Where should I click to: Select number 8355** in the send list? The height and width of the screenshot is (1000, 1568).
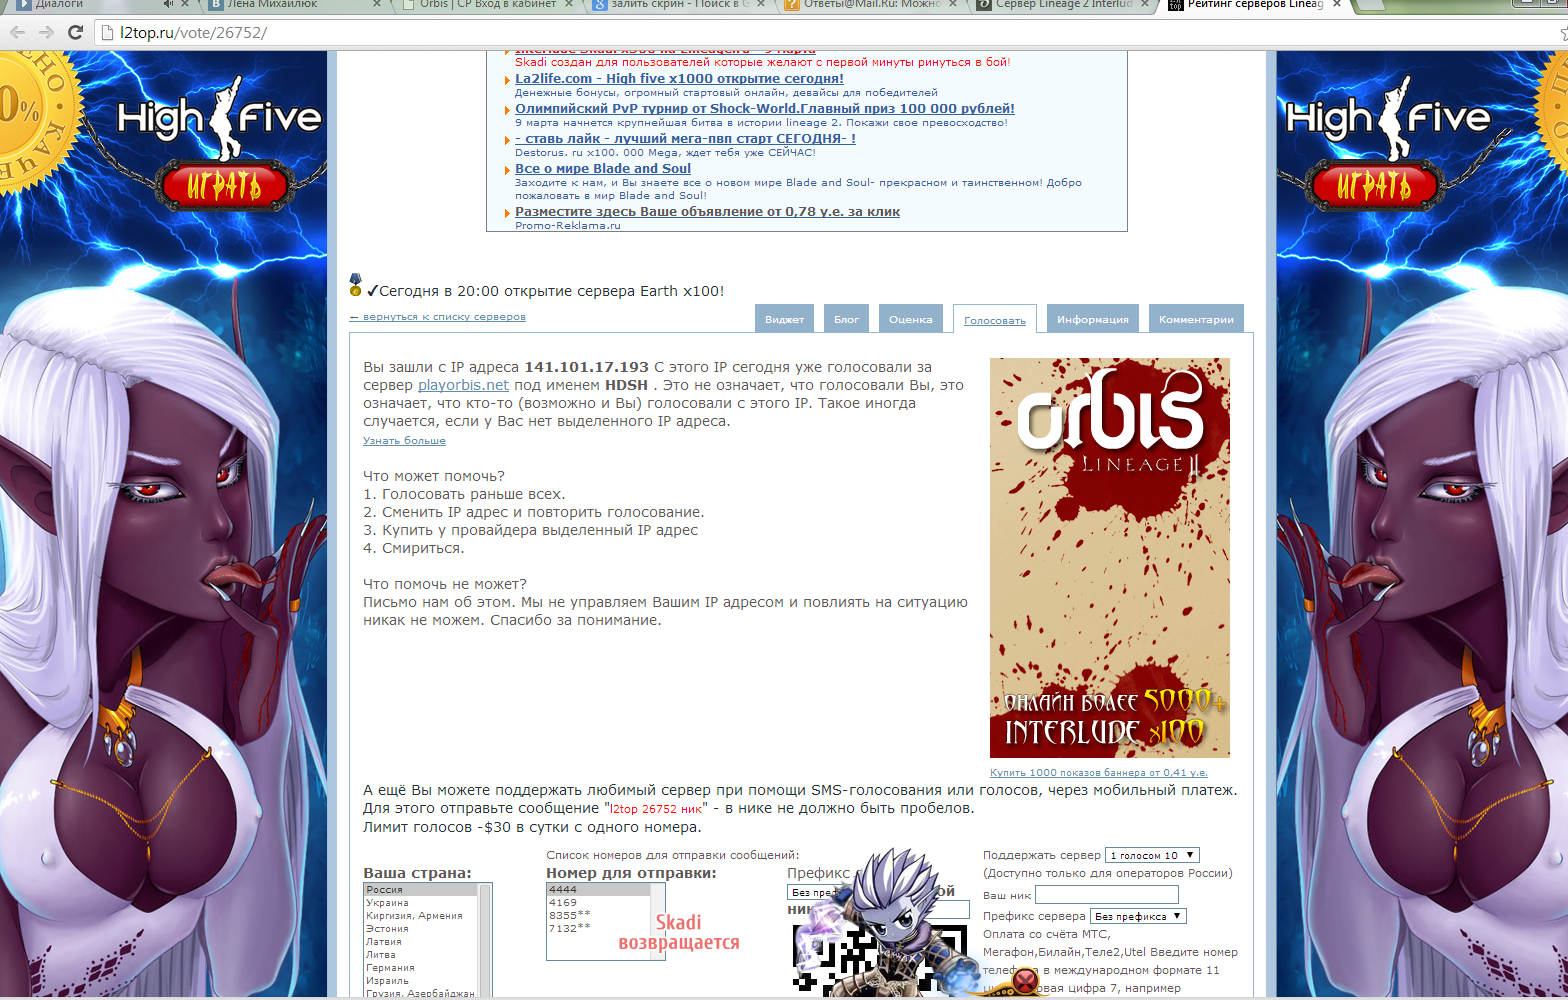click(x=598, y=915)
